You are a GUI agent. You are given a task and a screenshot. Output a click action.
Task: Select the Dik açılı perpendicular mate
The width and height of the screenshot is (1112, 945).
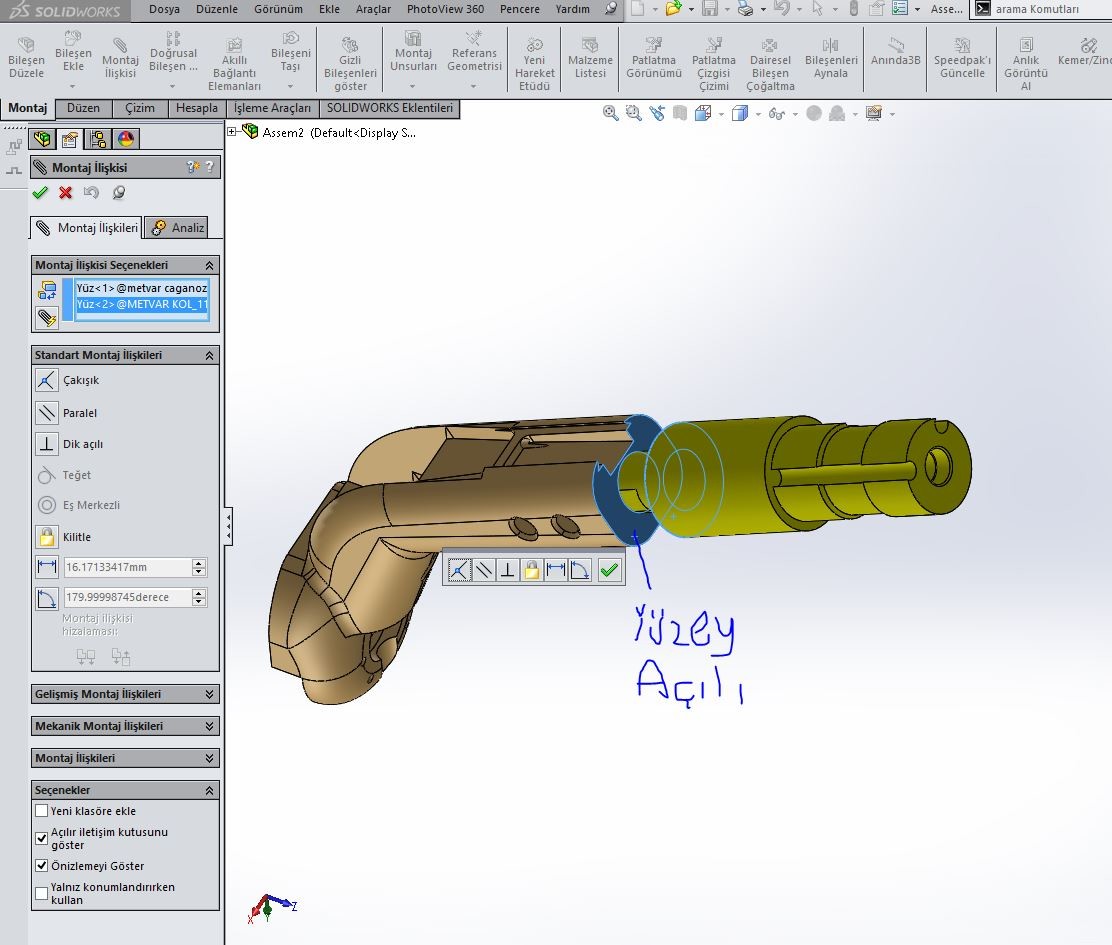coord(47,444)
